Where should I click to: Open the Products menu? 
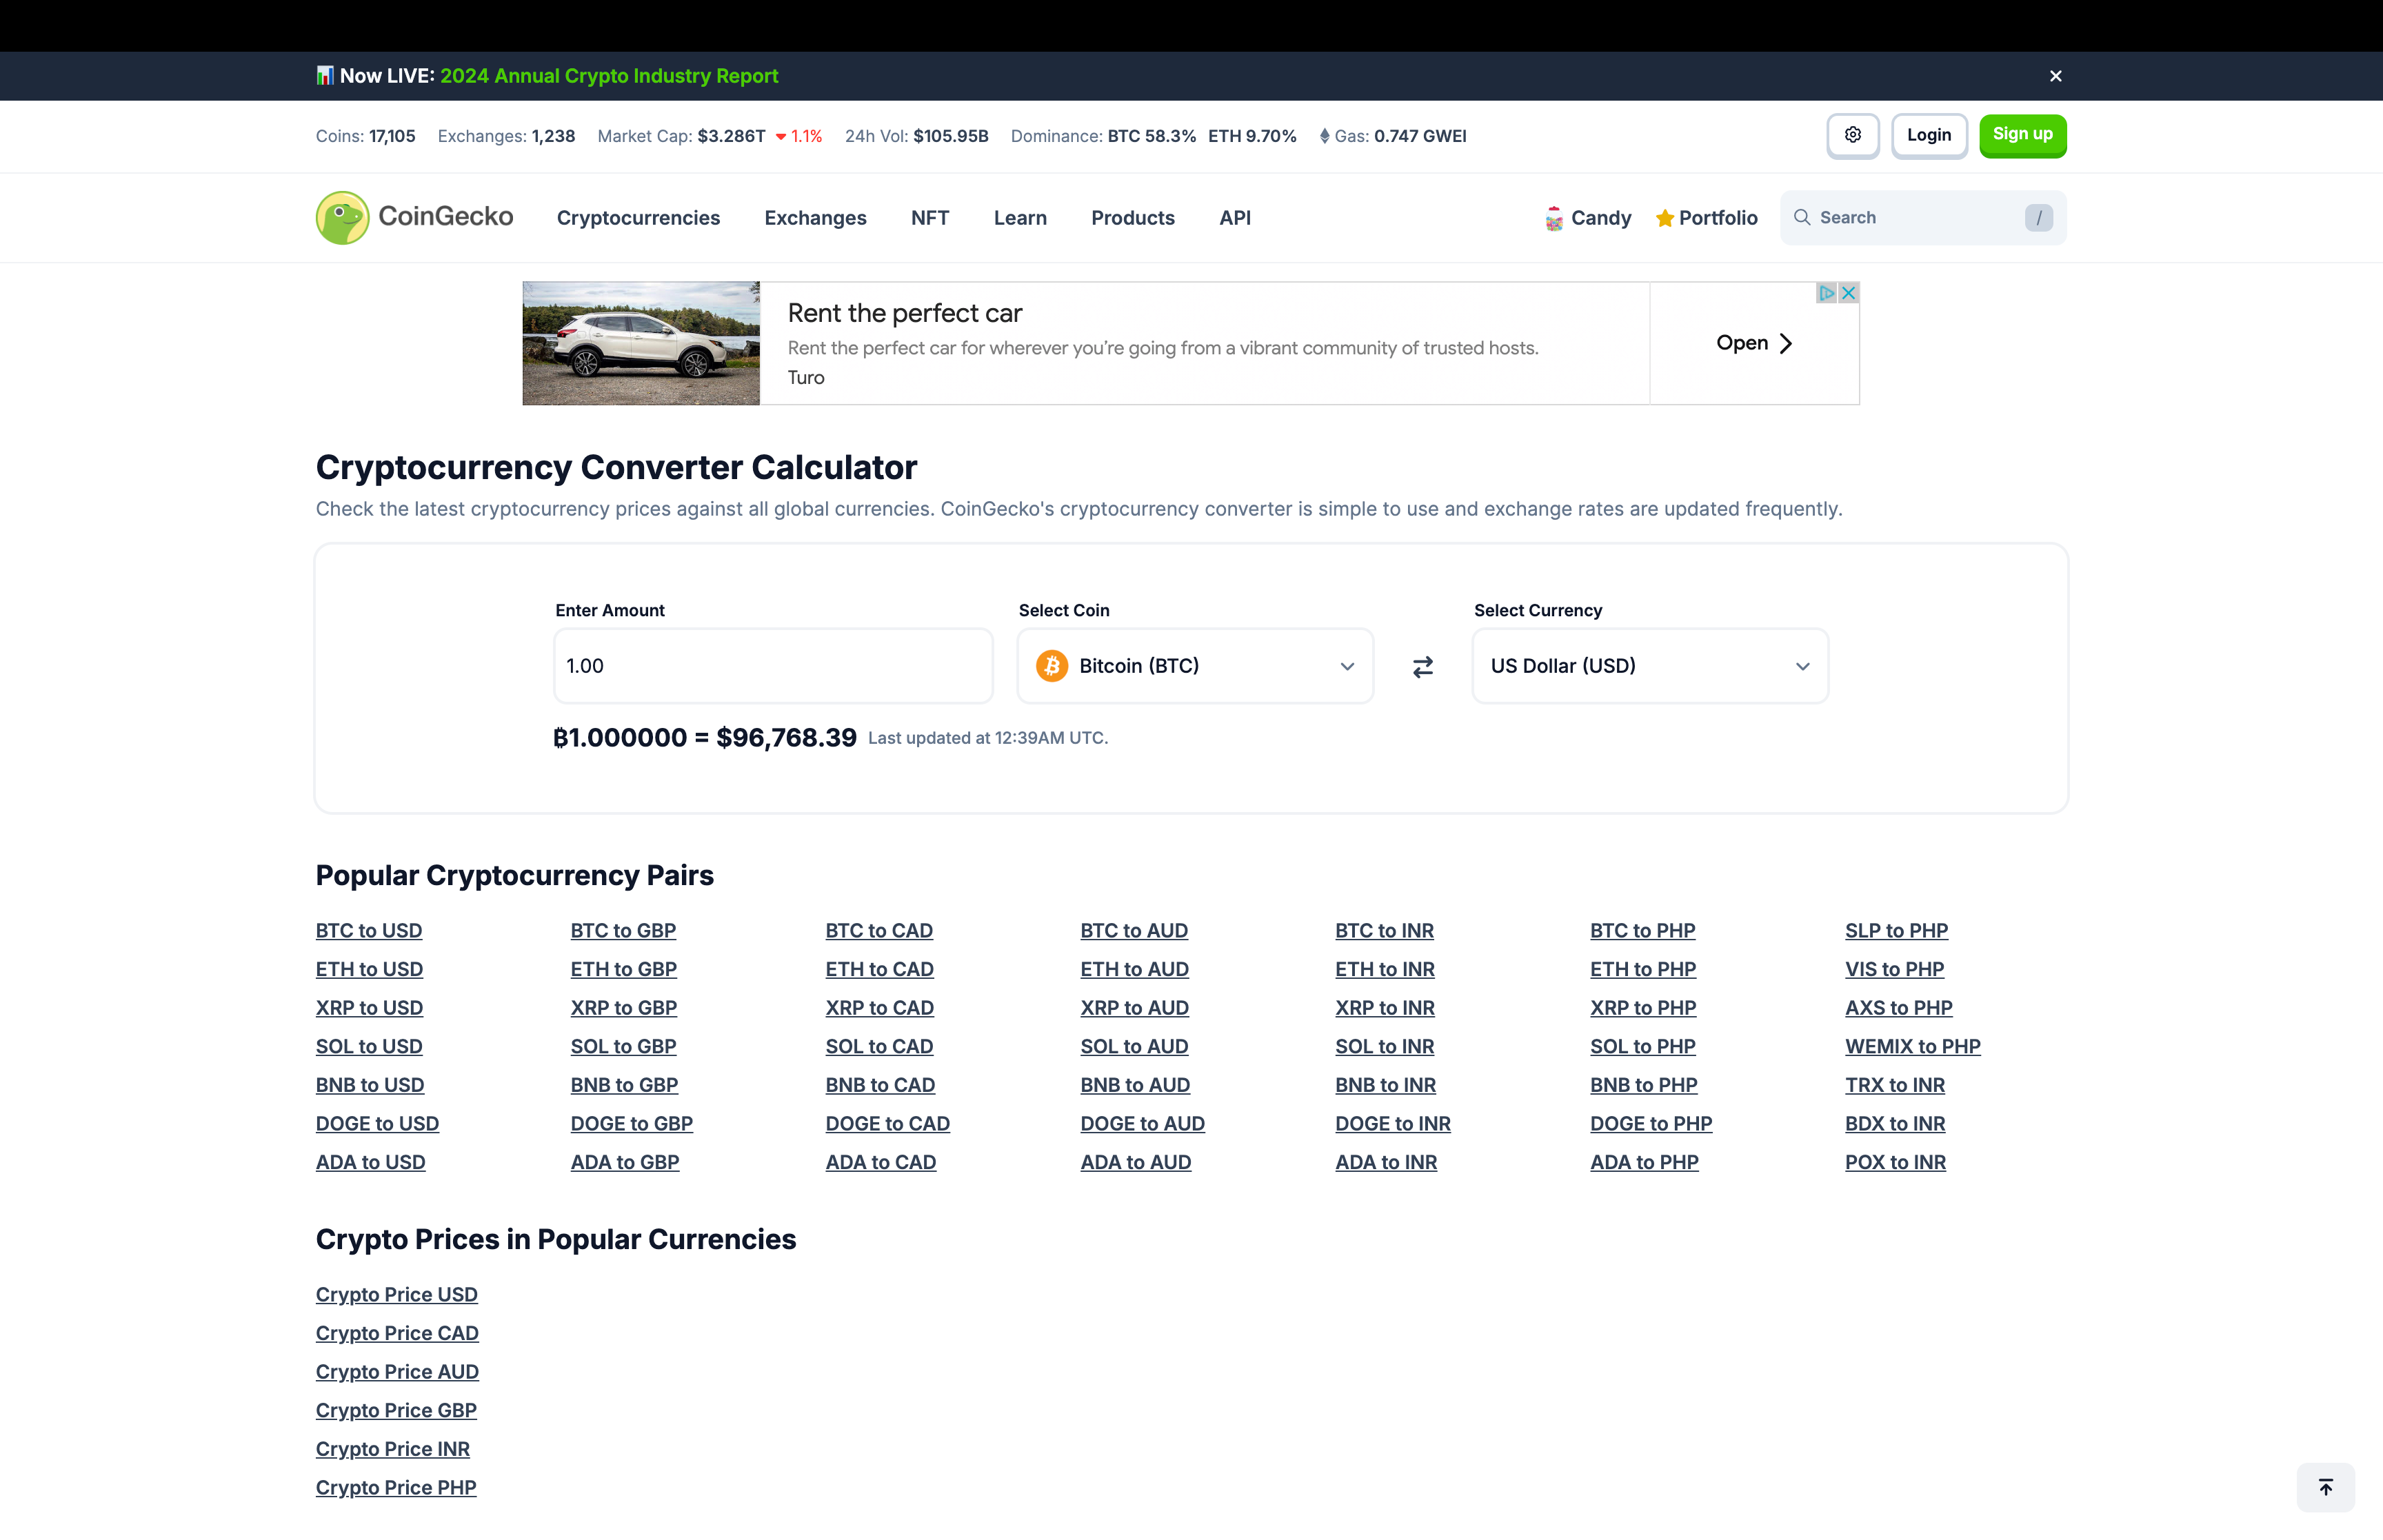[x=1133, y=218]
